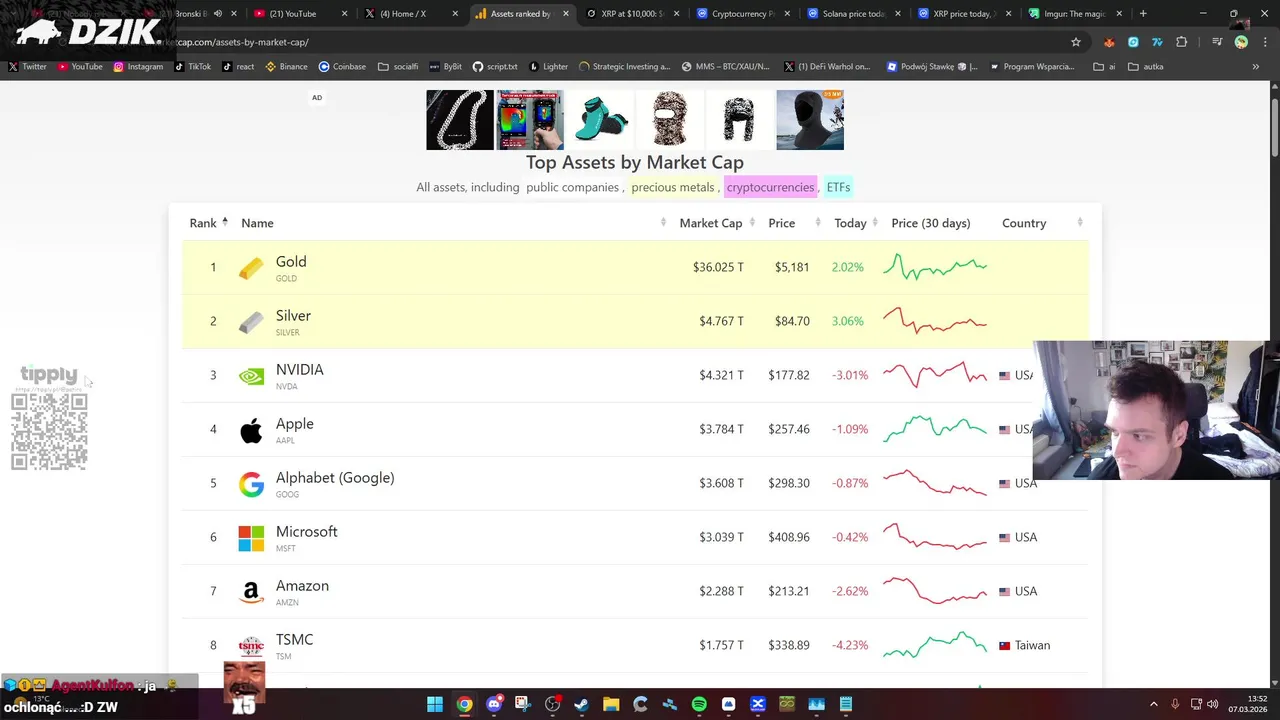This screenshot has height=720, width=1280.
Task: Toggle the precious metals filter
Action: coord(673,187)
